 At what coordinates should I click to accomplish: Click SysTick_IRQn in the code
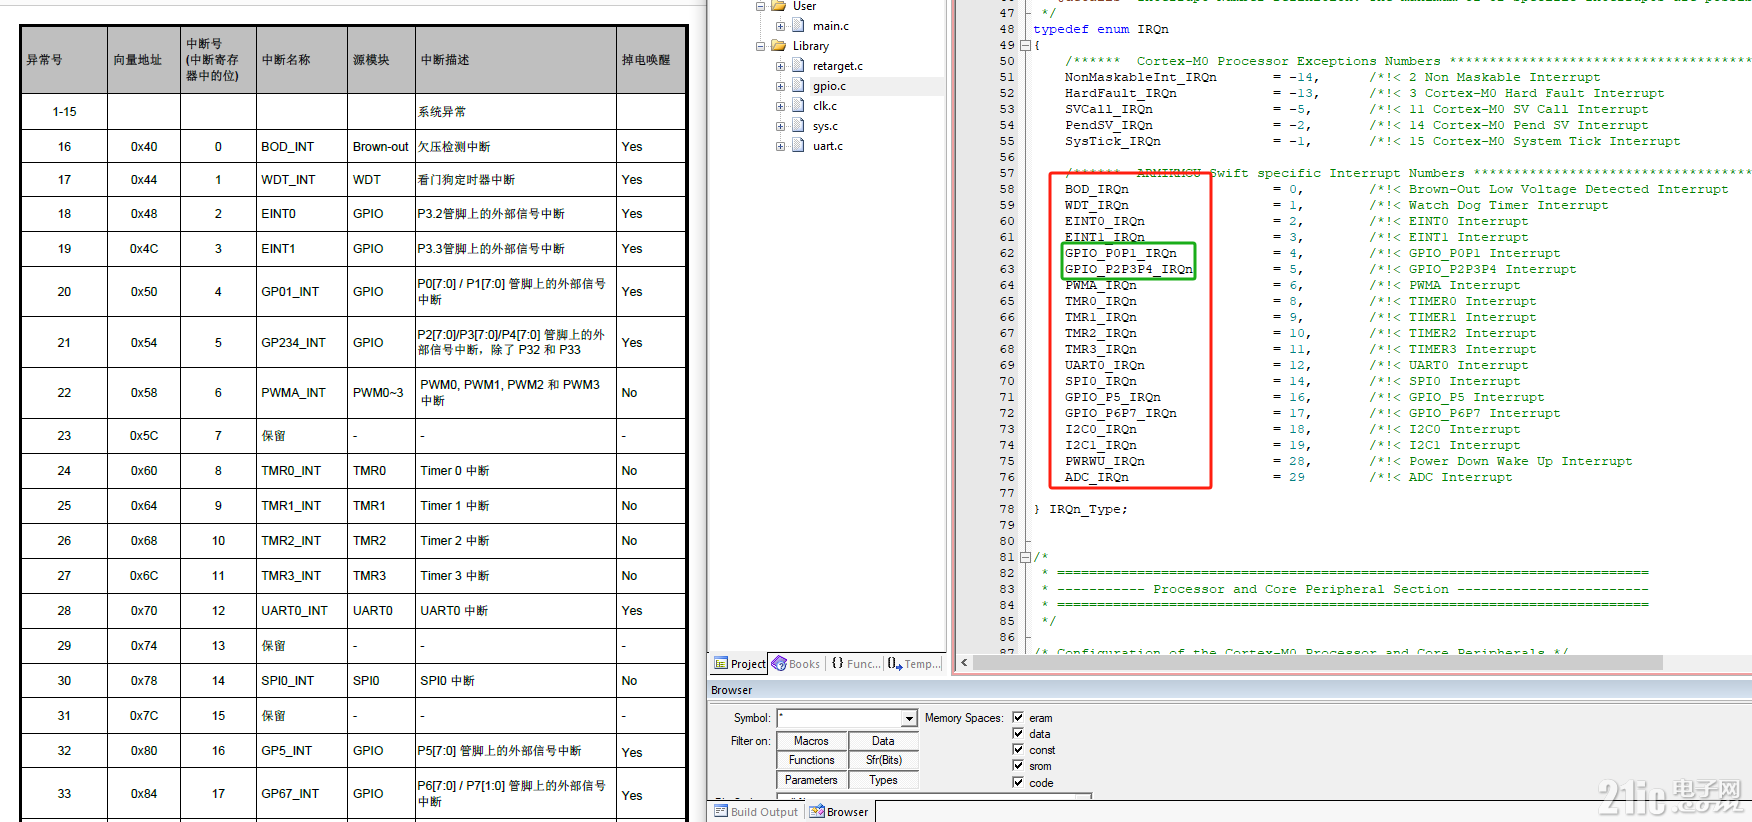click(x=1112, y=141)
